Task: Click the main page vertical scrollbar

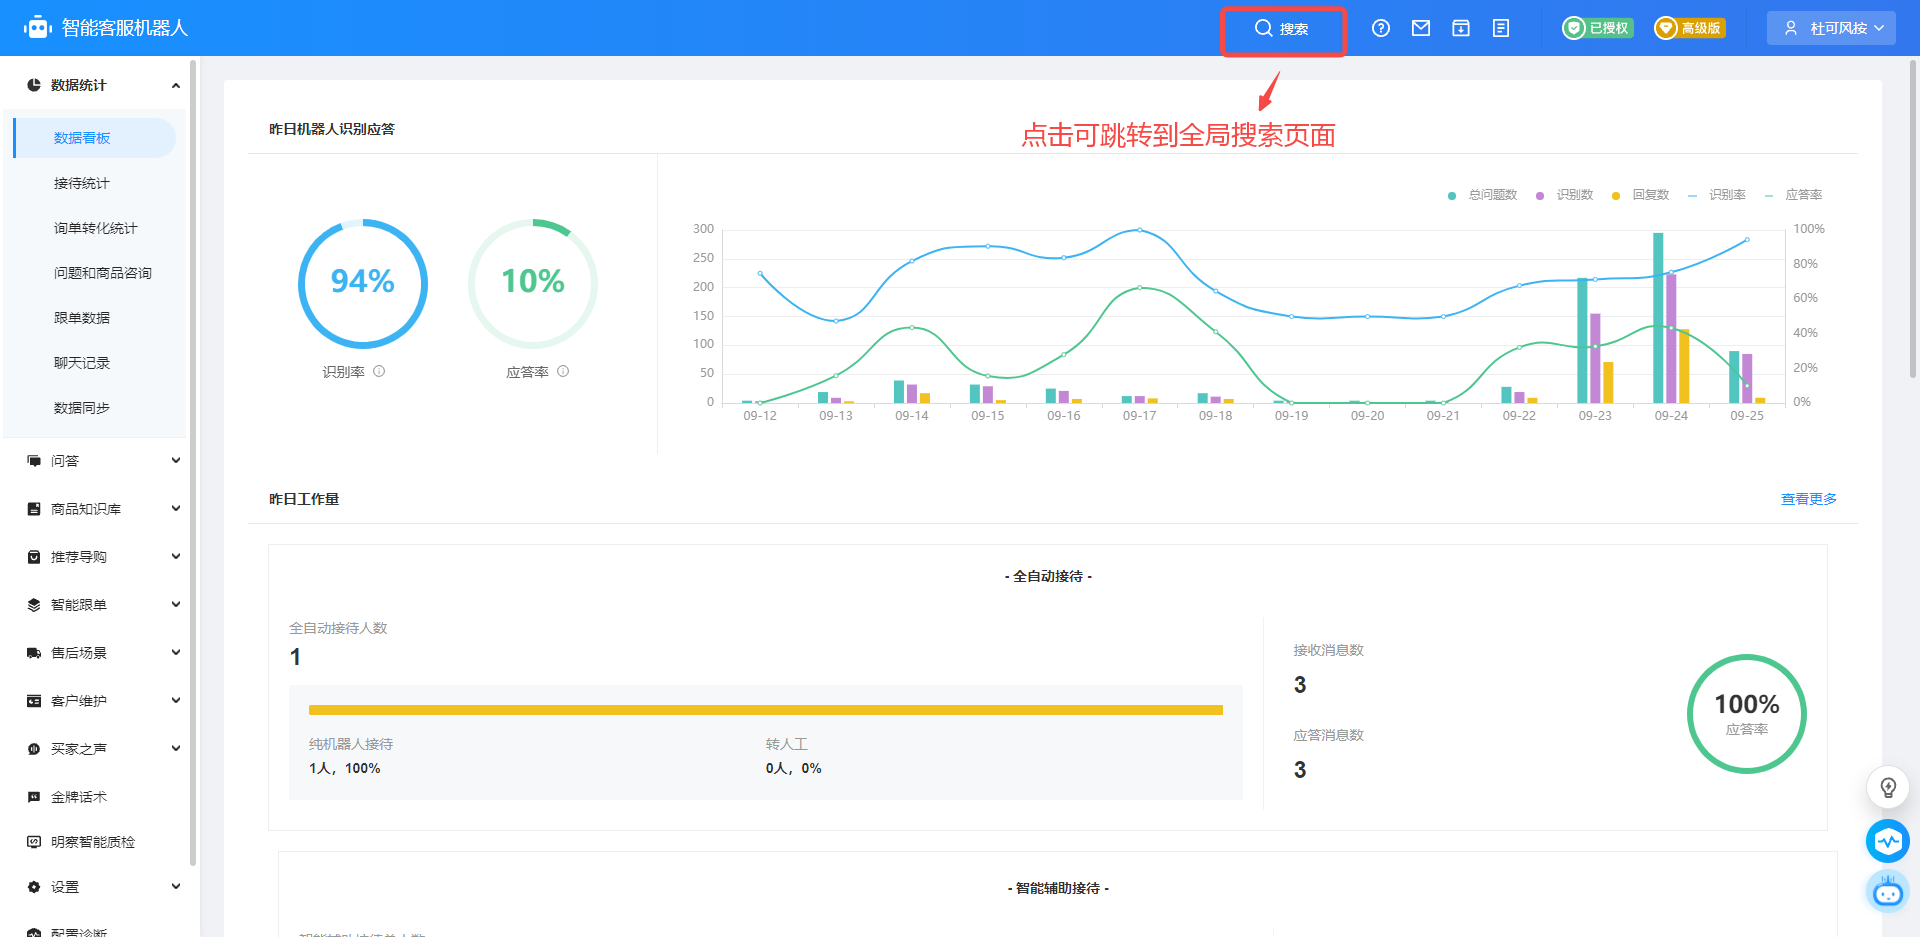Action: tap(1913, 218)
